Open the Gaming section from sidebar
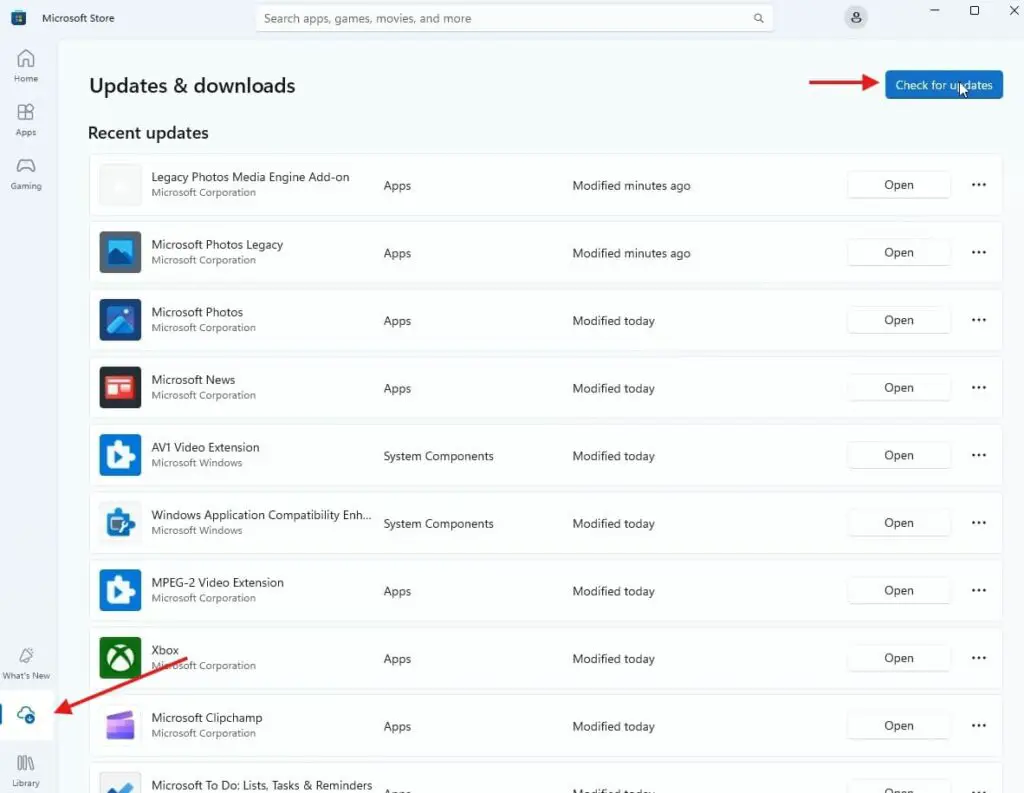 (25, 170)
